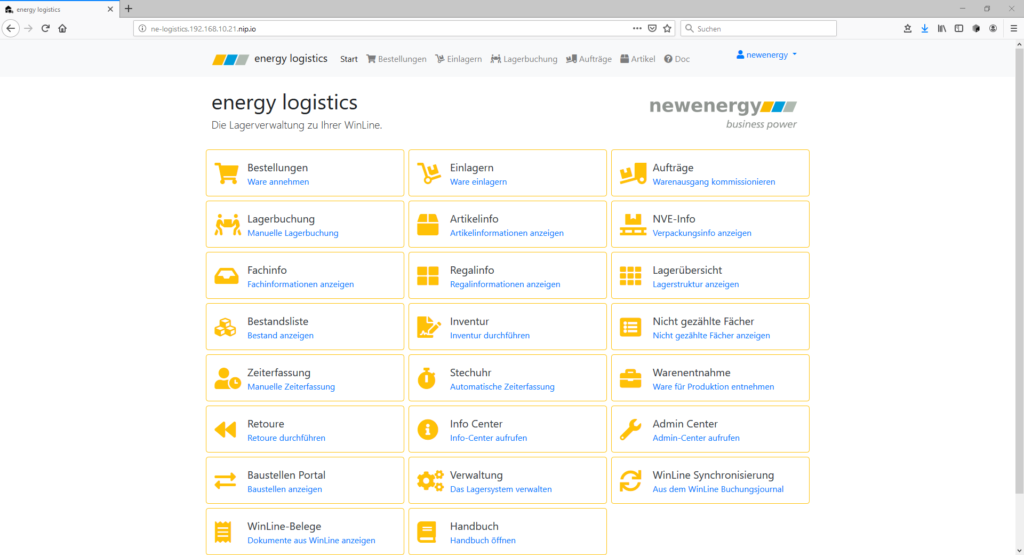Open the browser downloads arrow icon
Viewport: 1024px width, 555px height.
pos(925,28)
